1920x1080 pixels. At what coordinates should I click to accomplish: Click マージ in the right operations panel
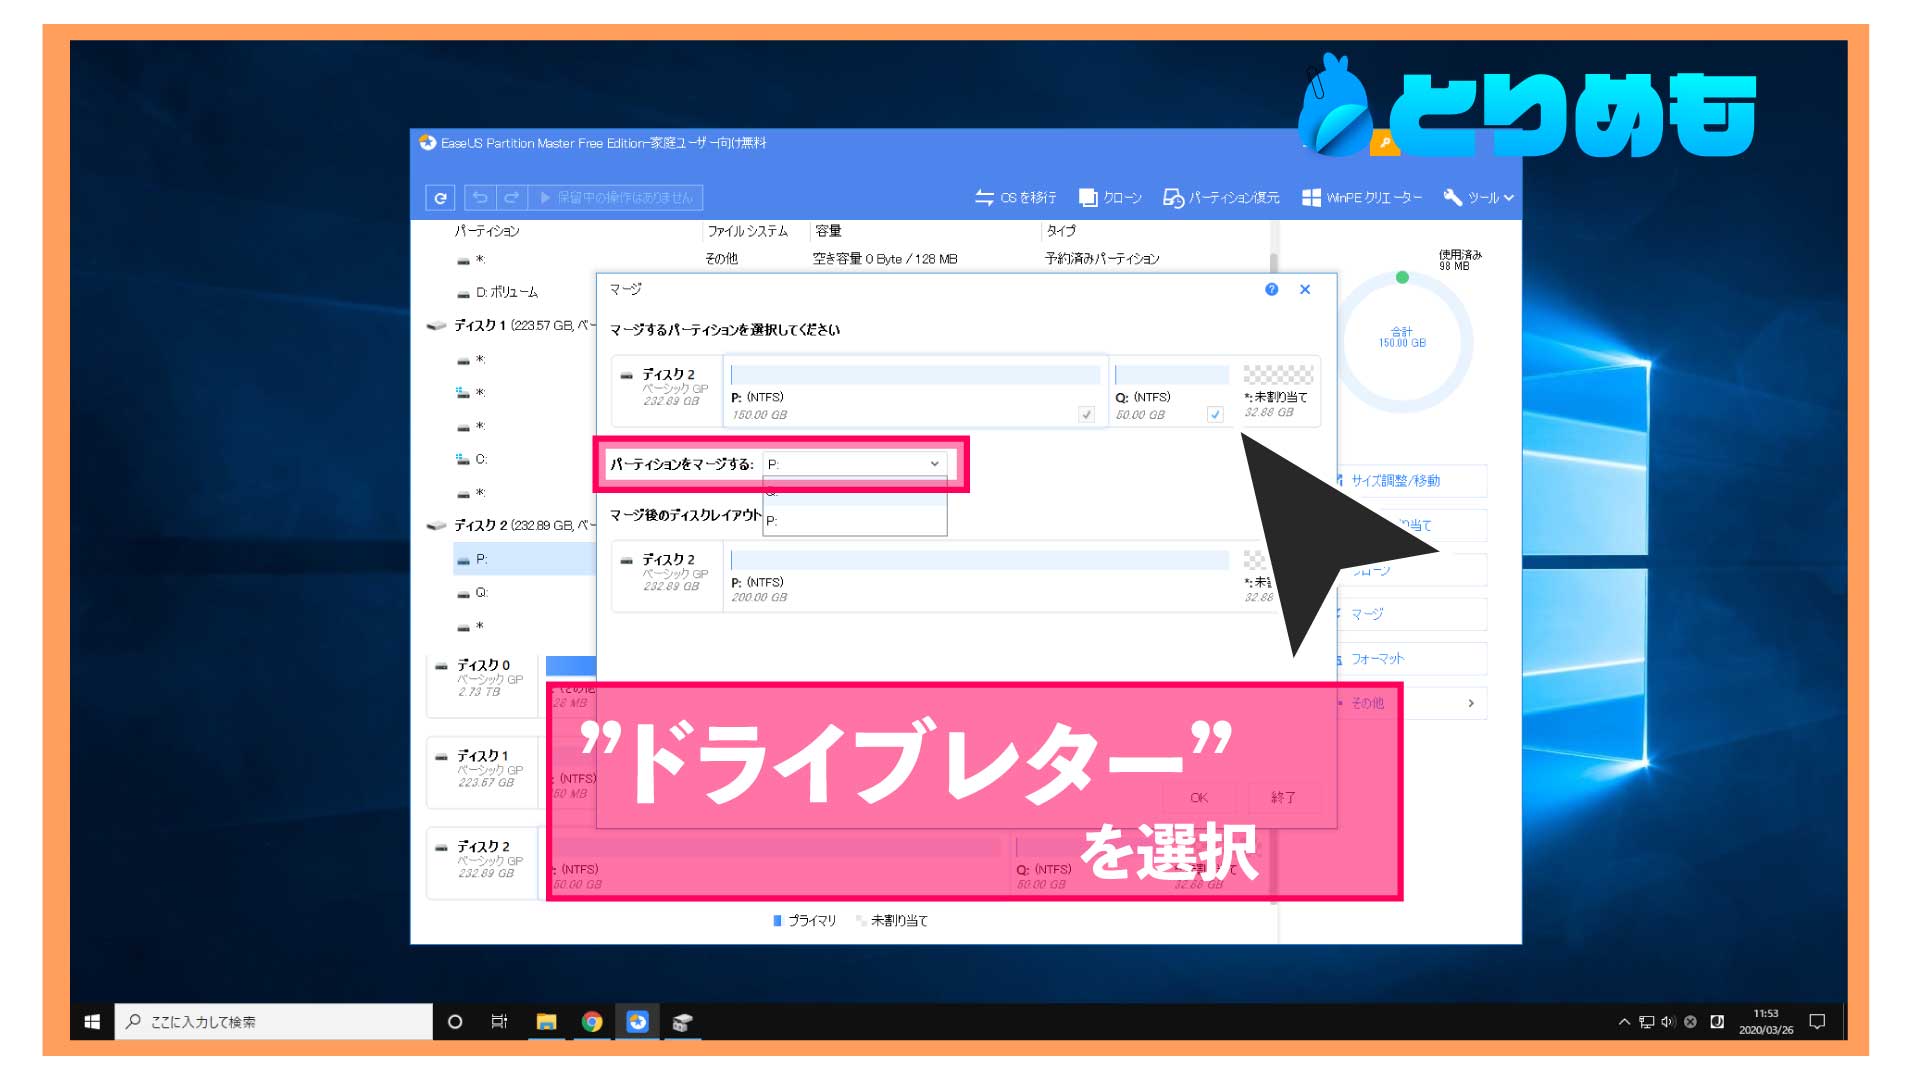pyautogui.click(x=1410, y=614)
